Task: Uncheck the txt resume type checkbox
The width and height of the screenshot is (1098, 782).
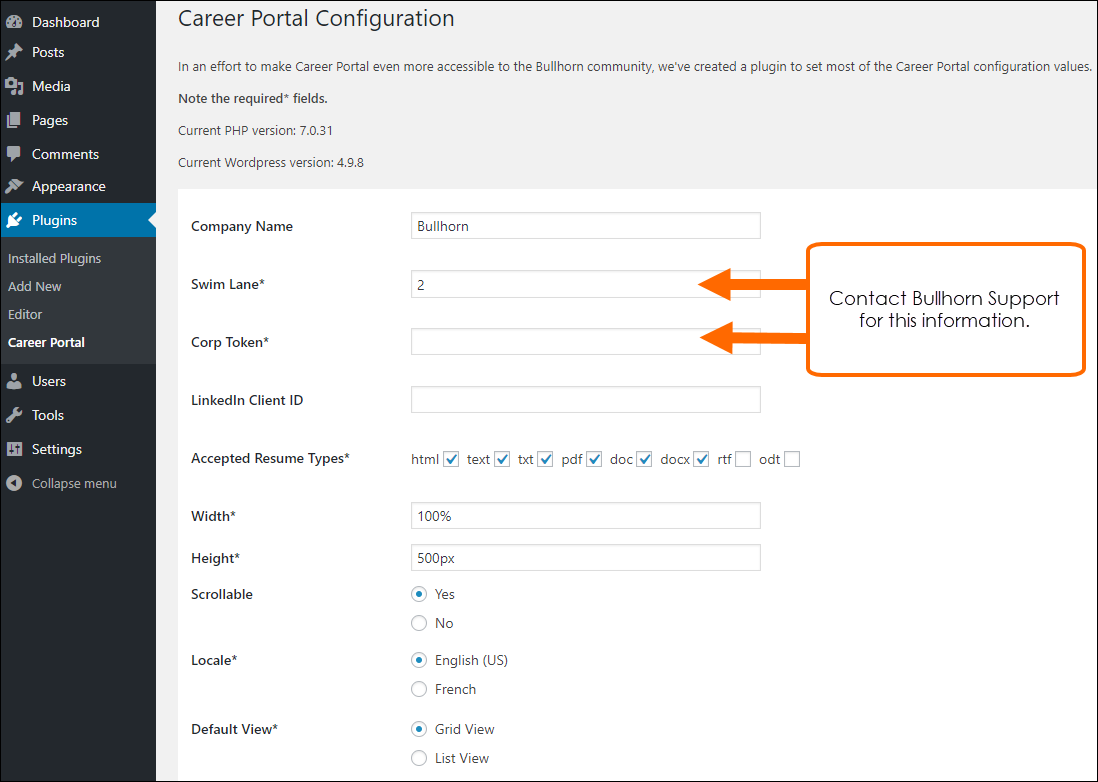Action: 545,459
